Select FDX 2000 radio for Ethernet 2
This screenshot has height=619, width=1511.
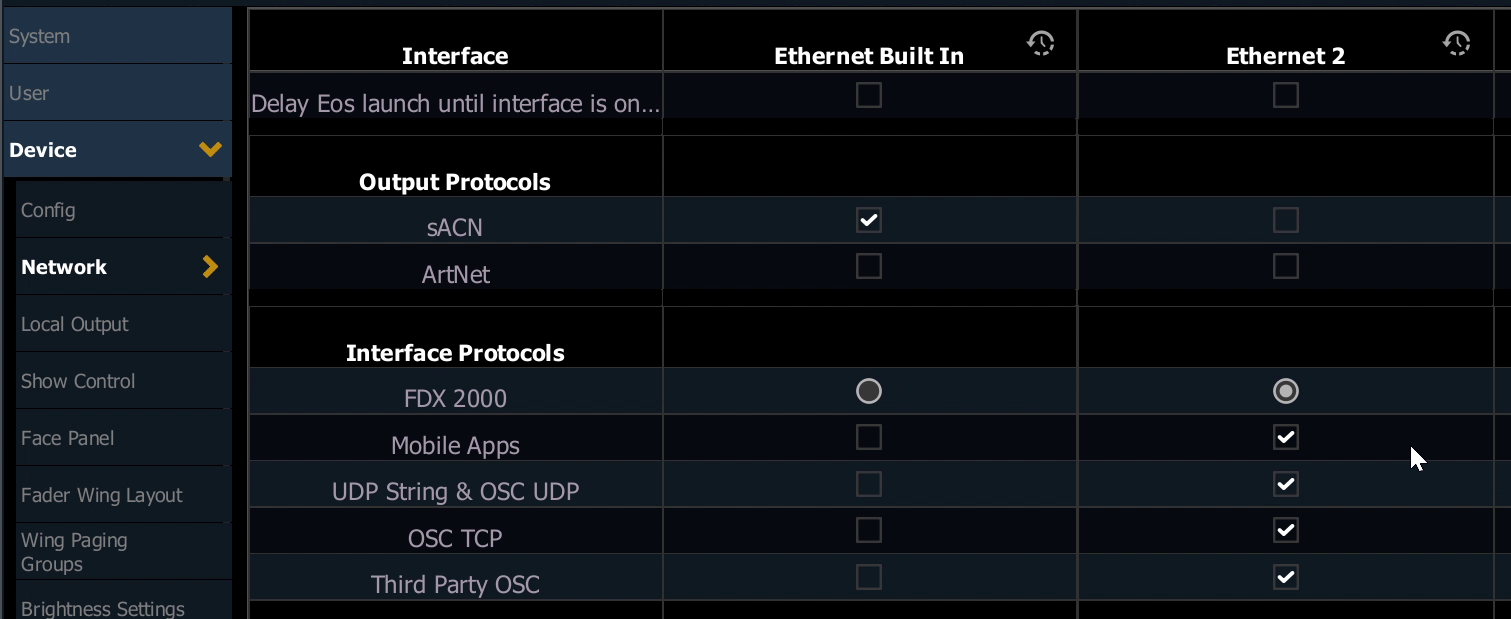(1285, 391)
